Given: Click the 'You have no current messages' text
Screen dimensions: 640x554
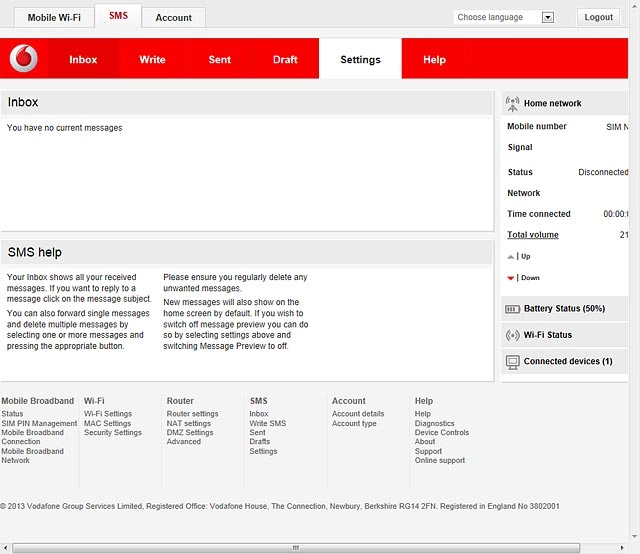Looking at the screenshot, I should [64, 128].
